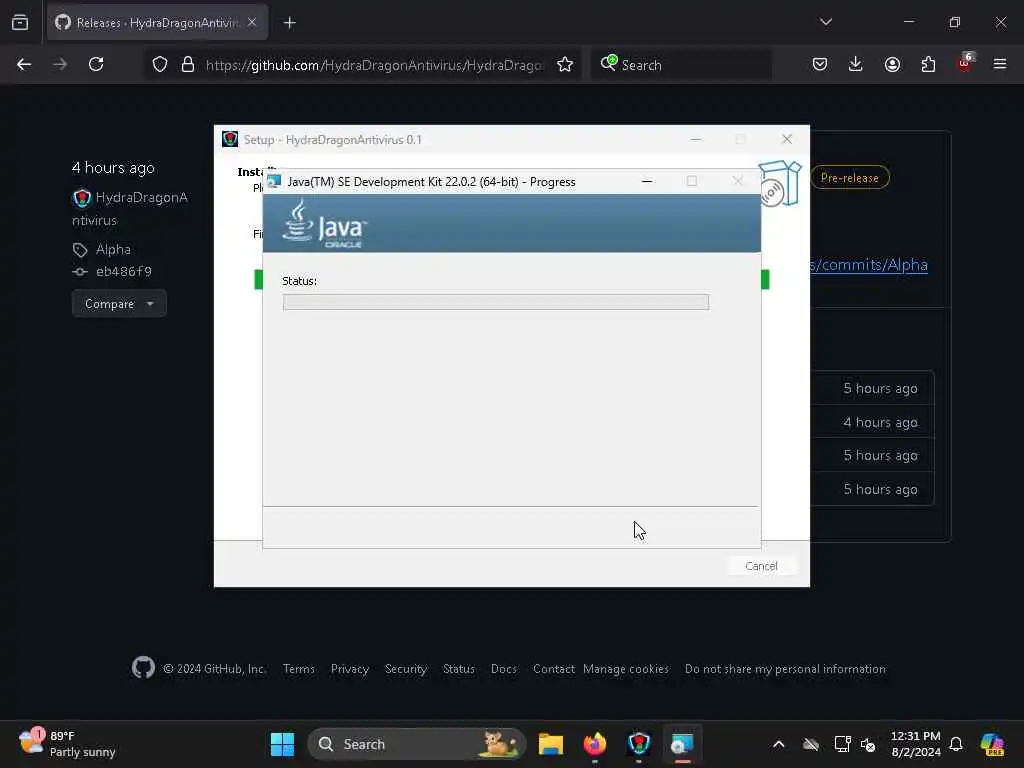
Task: Open the notification bell in taskbar
Action: pyautogui.click(x=956, y=744)
